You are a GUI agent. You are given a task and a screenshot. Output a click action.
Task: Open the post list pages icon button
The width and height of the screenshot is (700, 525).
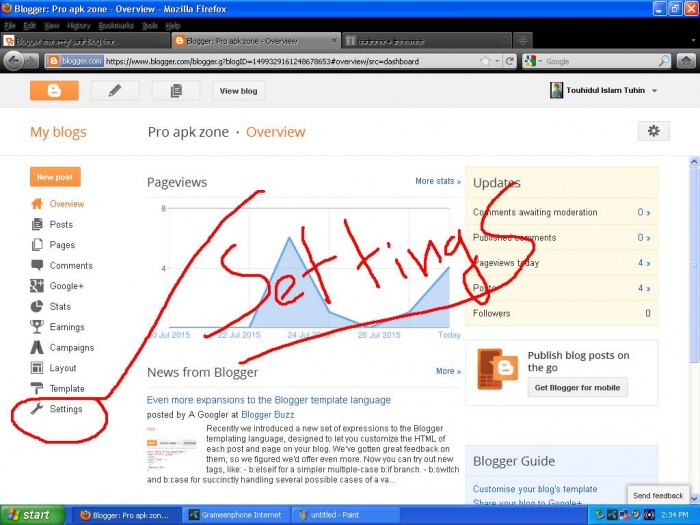pyautogui.click(x=176, y=91)
